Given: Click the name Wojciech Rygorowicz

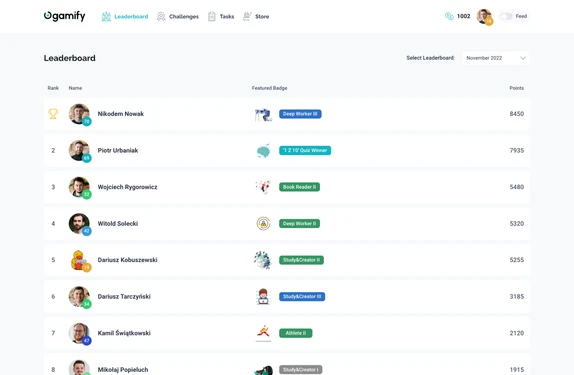Looking at the screenshot, I should [x=127, y=187].
